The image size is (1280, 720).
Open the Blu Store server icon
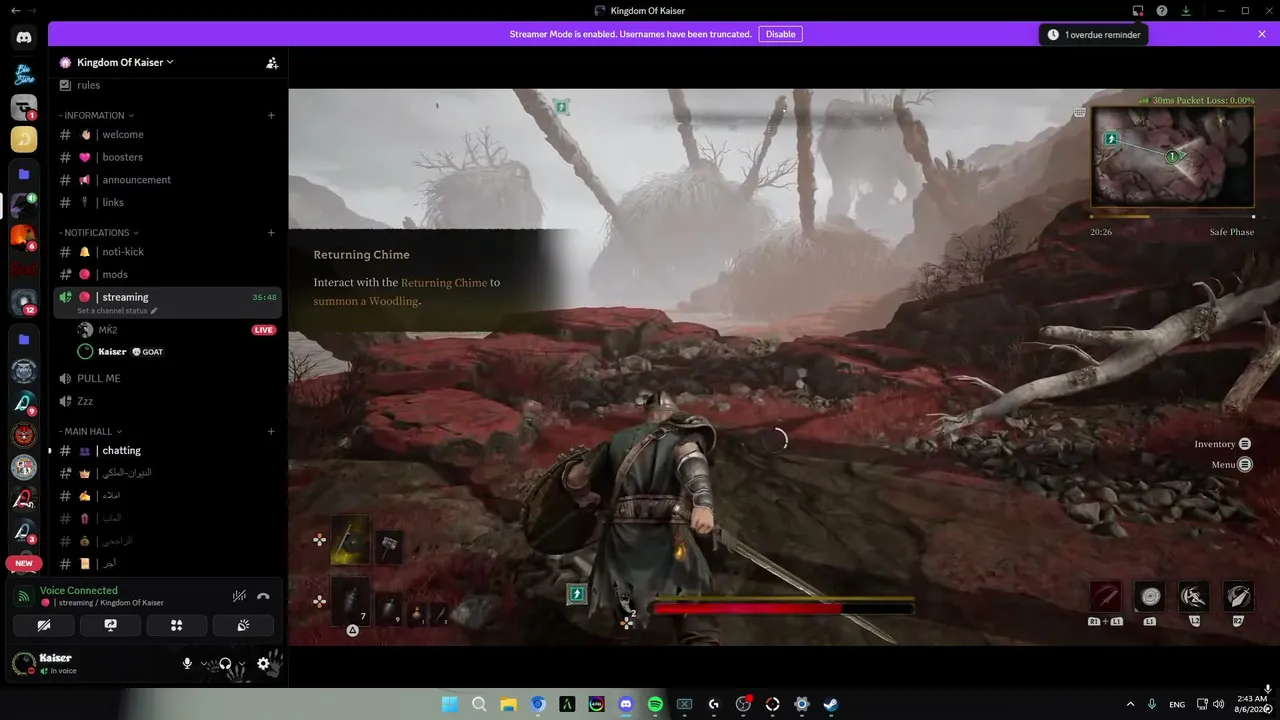[24, 74]
